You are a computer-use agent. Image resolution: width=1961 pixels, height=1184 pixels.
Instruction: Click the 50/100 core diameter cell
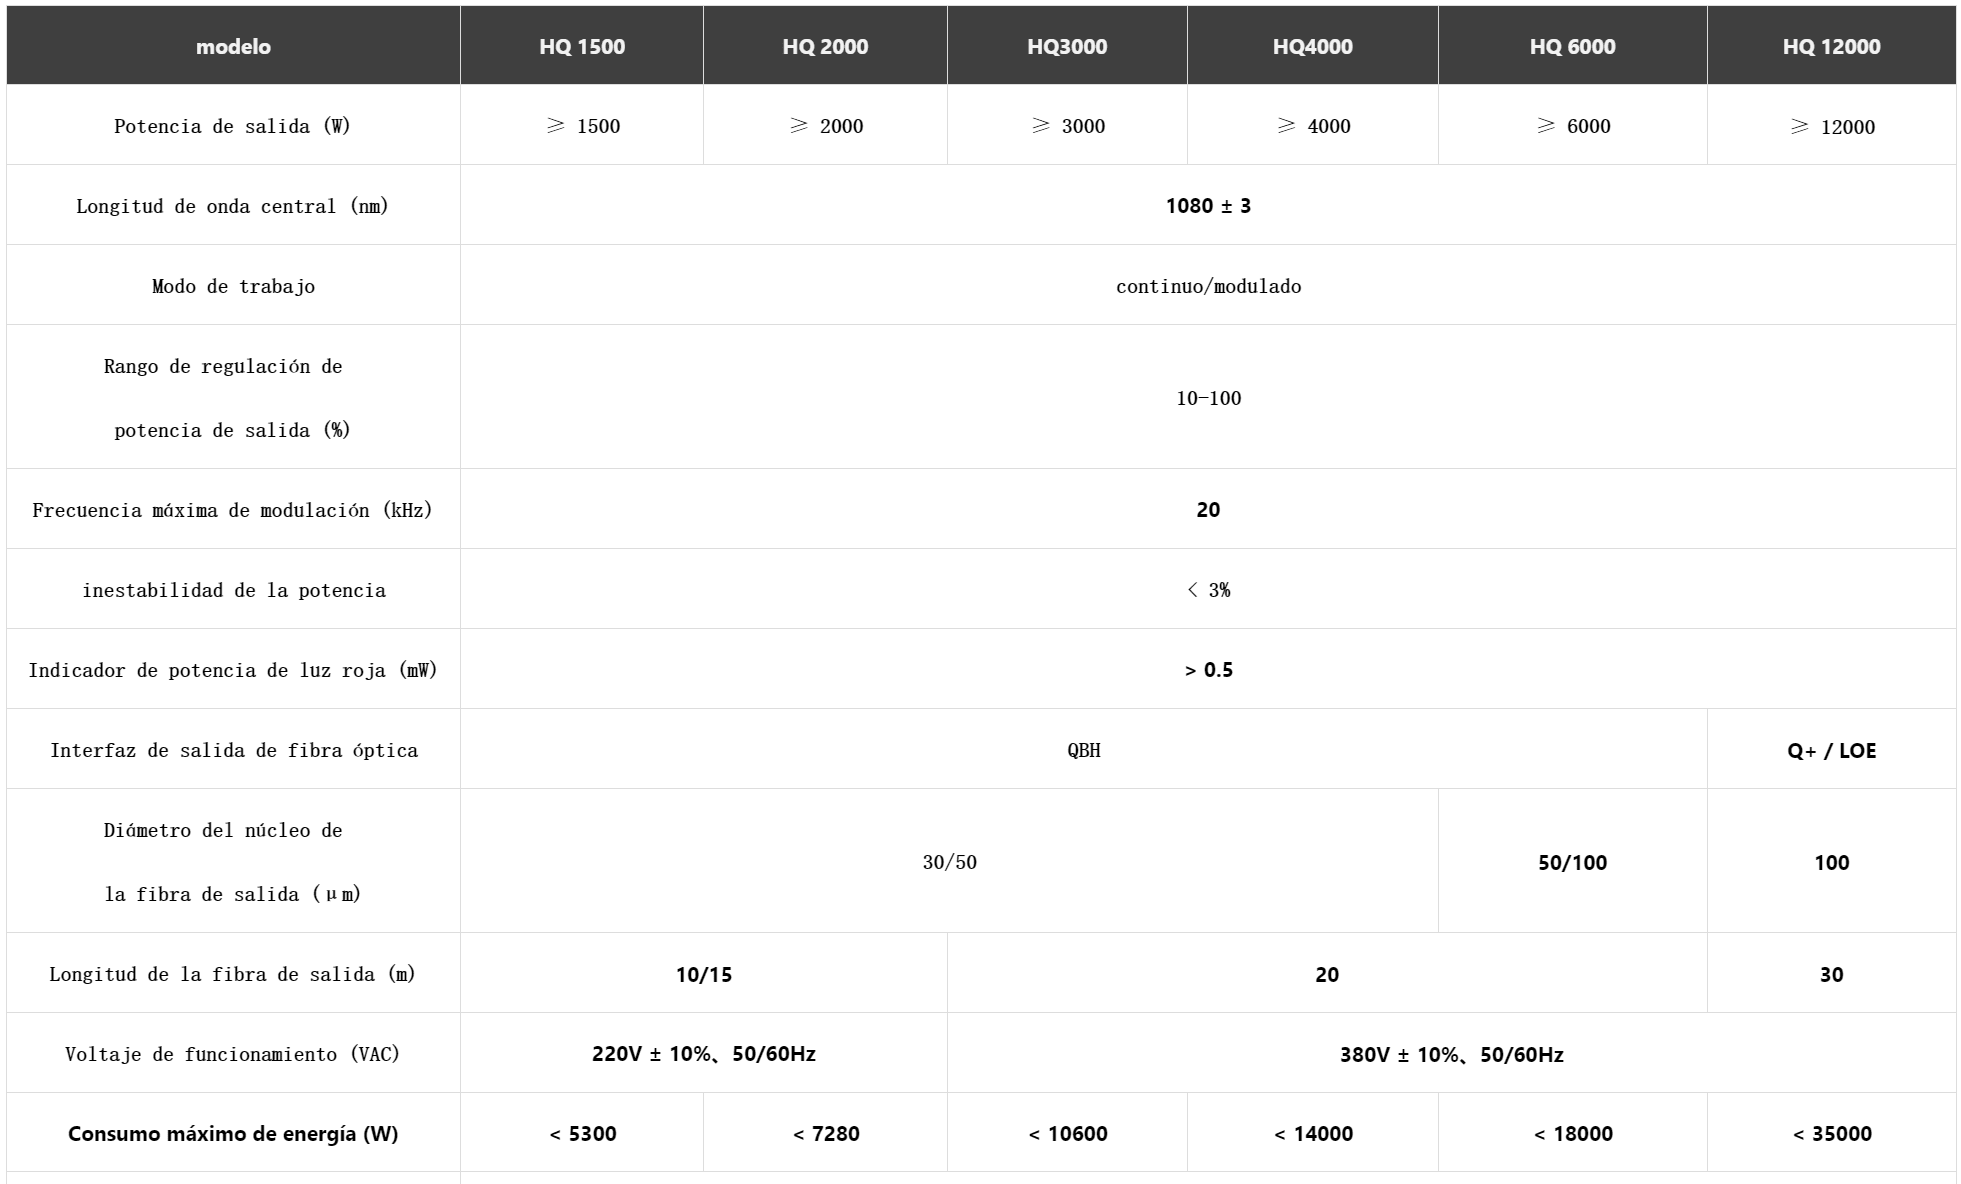pyautogui.click(x=1573, y=862)
